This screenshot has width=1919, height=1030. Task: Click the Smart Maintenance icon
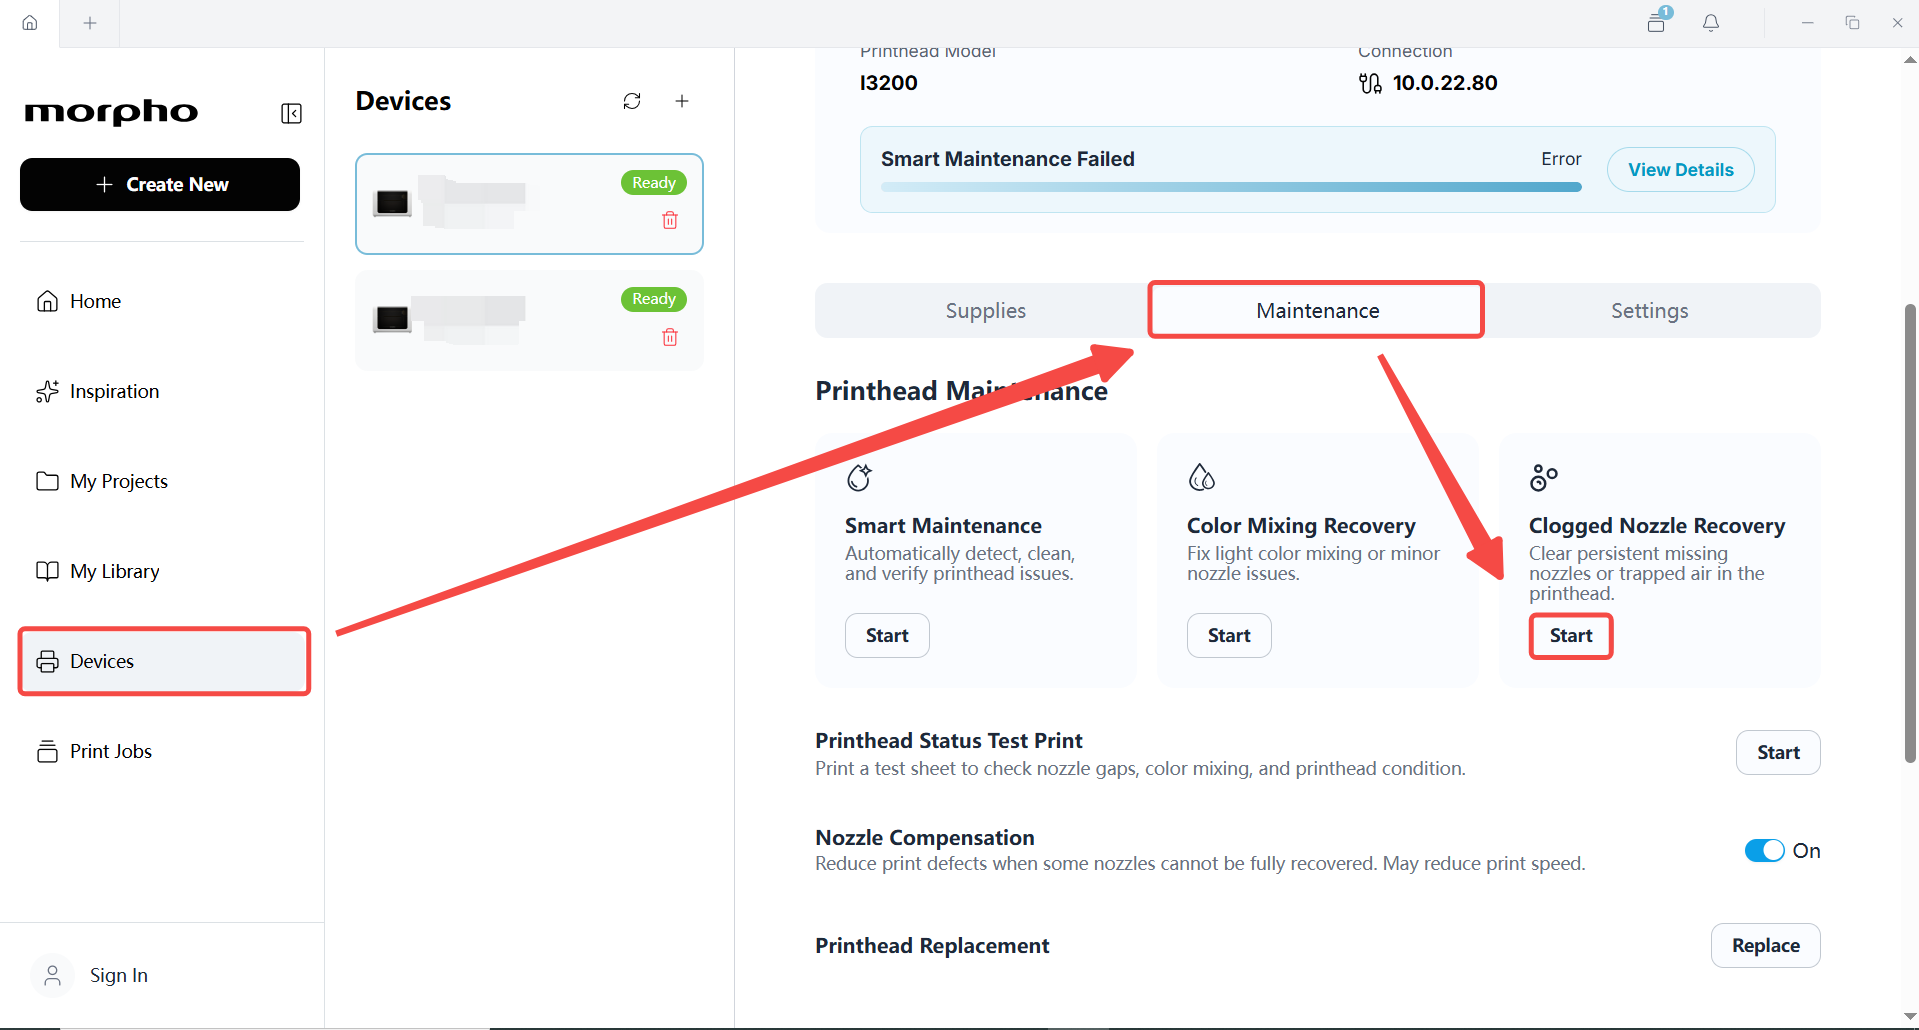pyautogui.click(x=860, y=478)
